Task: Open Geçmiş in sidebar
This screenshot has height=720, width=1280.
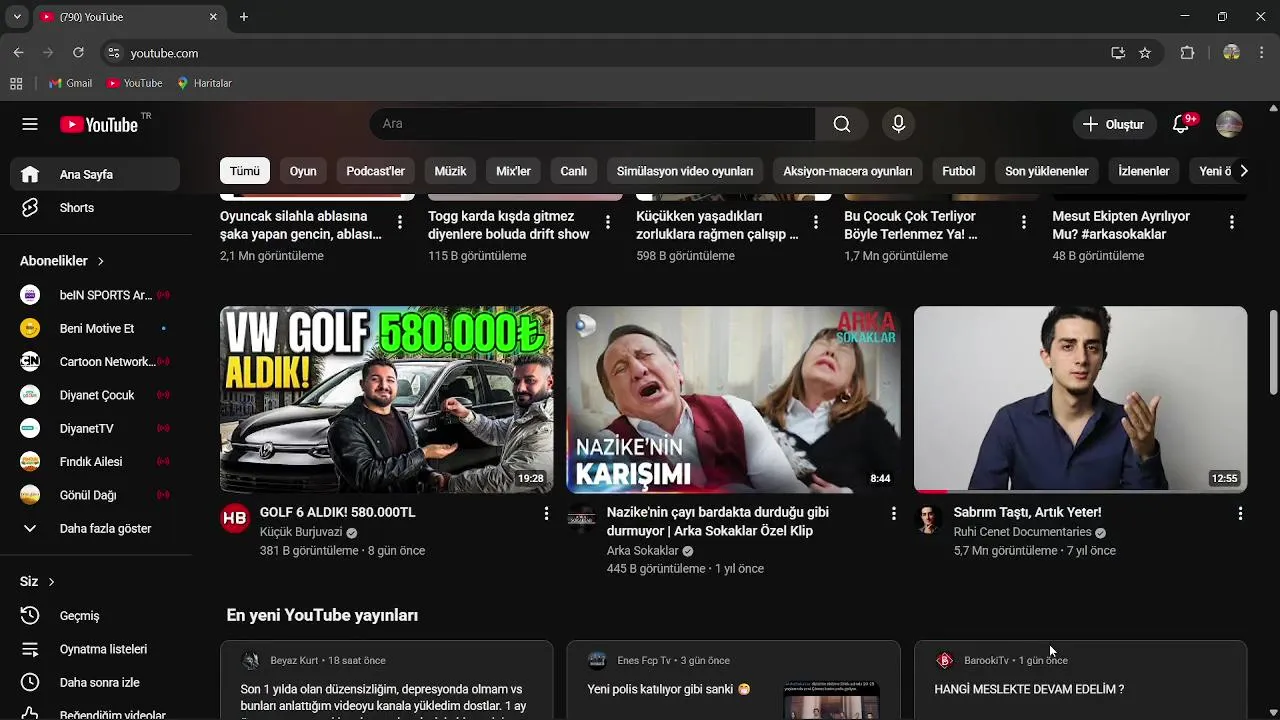Action: (96, 616)
